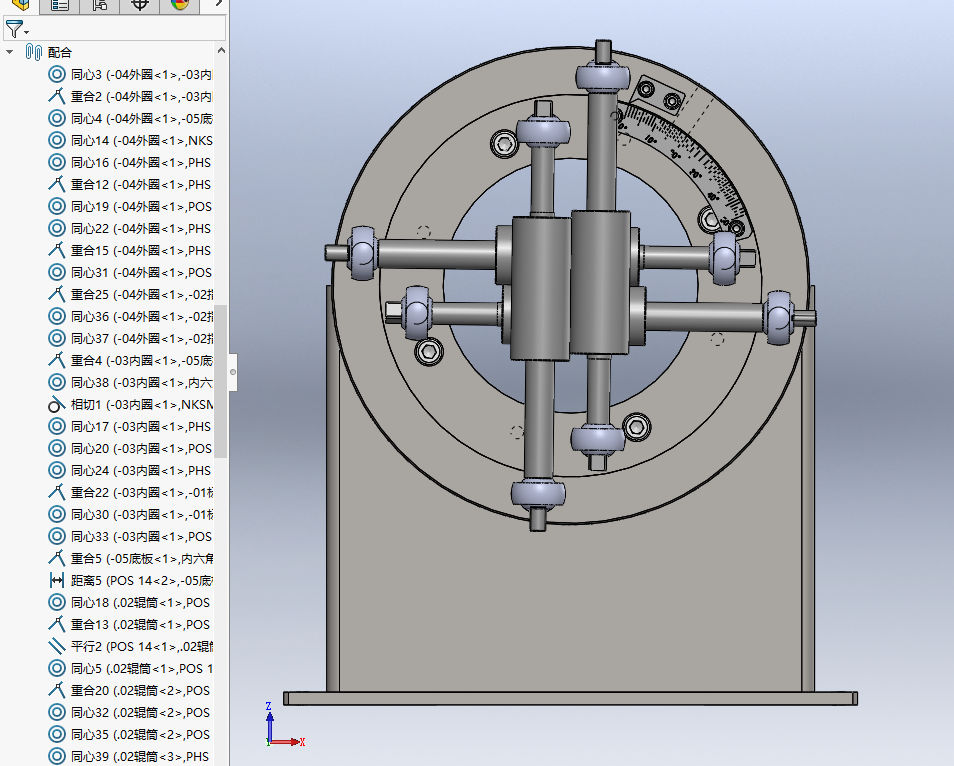Select concentric mate icon of 同心5

point(57,668)
